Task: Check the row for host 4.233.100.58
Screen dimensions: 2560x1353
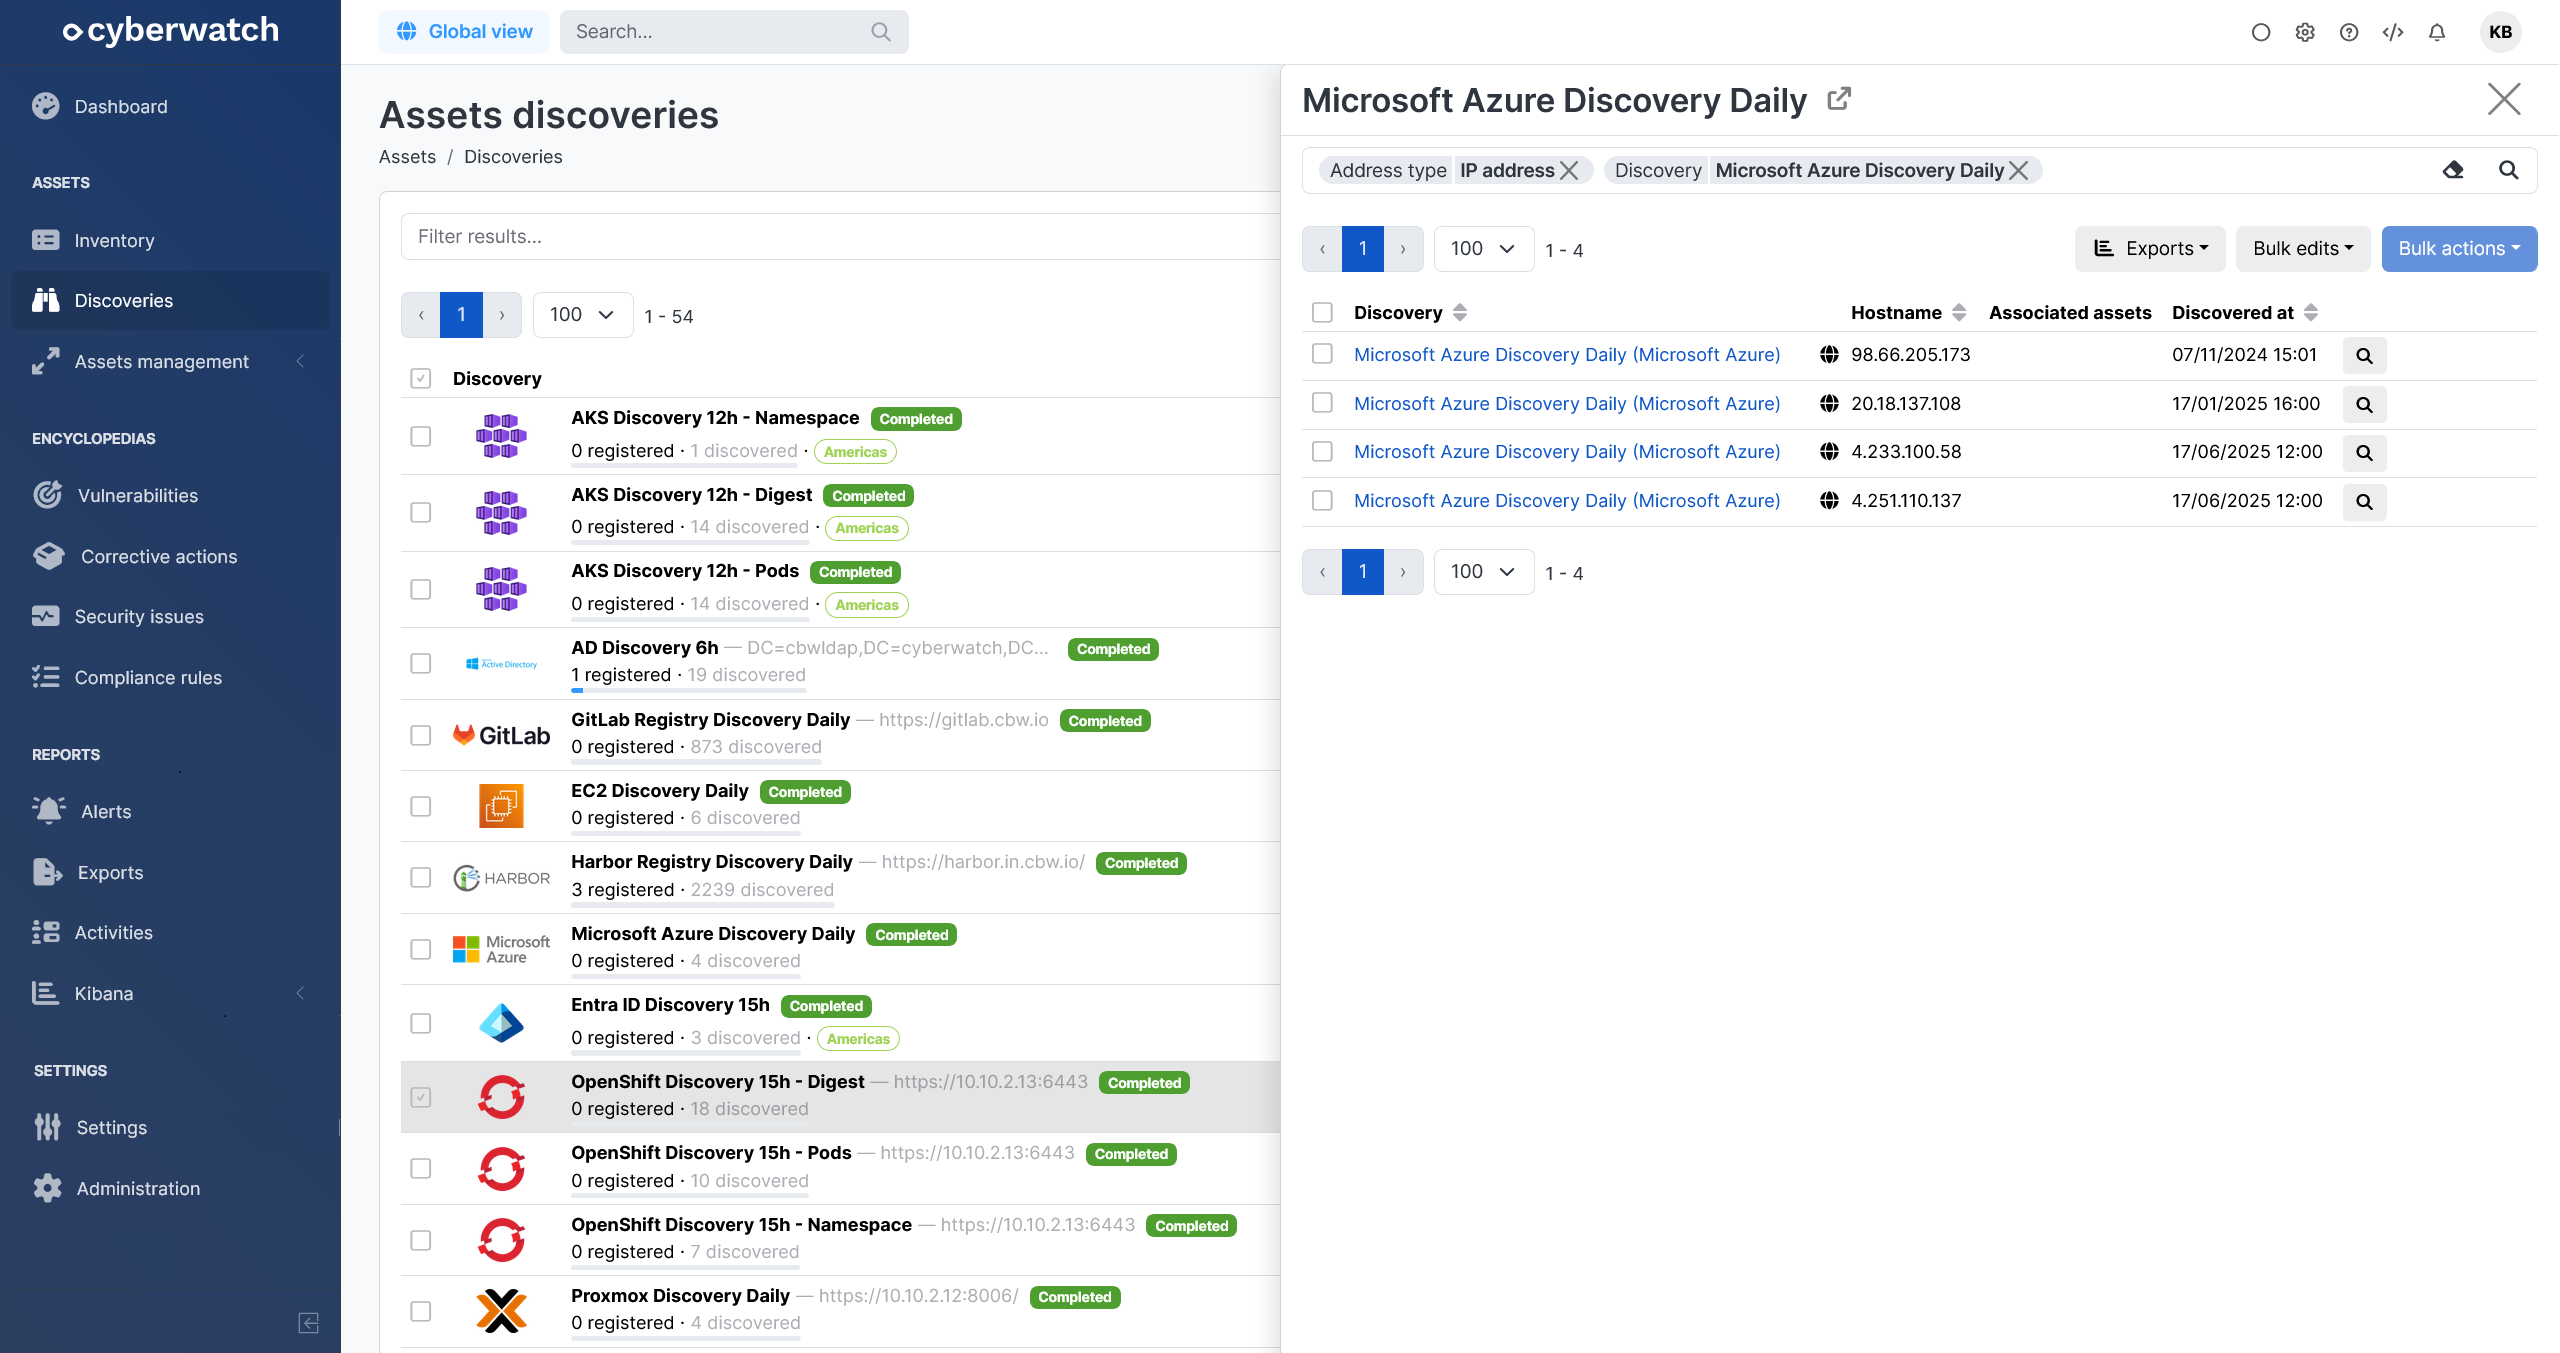Action: (x=1322, y=451)
